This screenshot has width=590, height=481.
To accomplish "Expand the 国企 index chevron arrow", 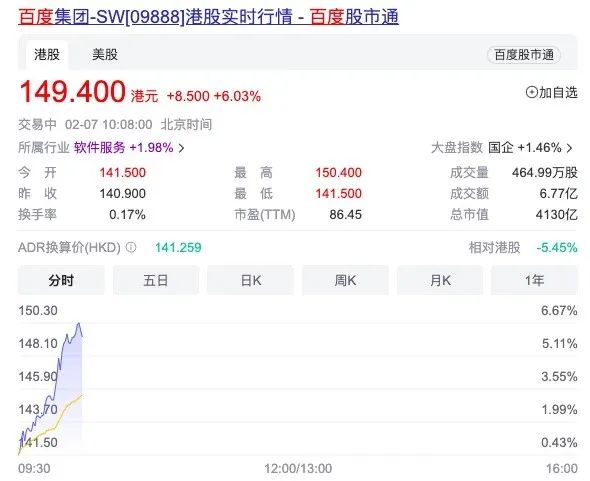I will [x=569, y=148].
